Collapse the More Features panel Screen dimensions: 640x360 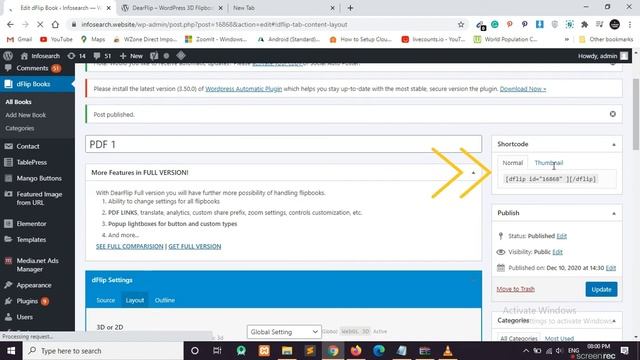coord(473,173)
